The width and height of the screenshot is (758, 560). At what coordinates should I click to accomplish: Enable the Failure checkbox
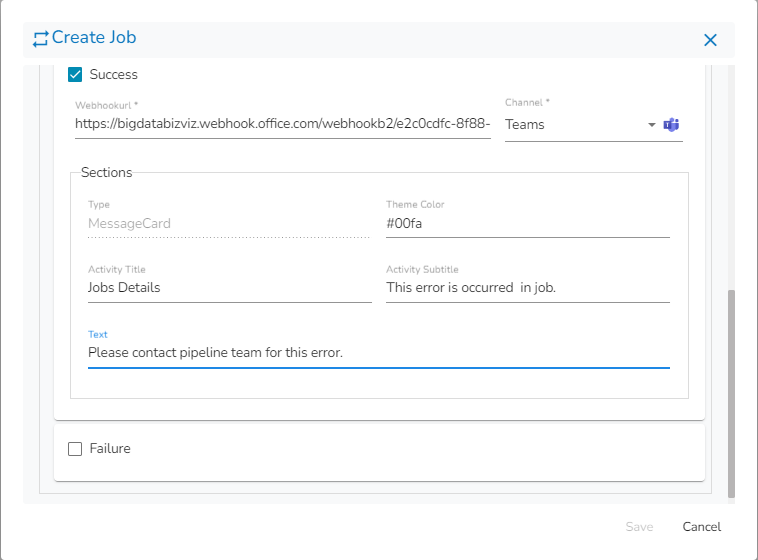click(x=75, y=449)
